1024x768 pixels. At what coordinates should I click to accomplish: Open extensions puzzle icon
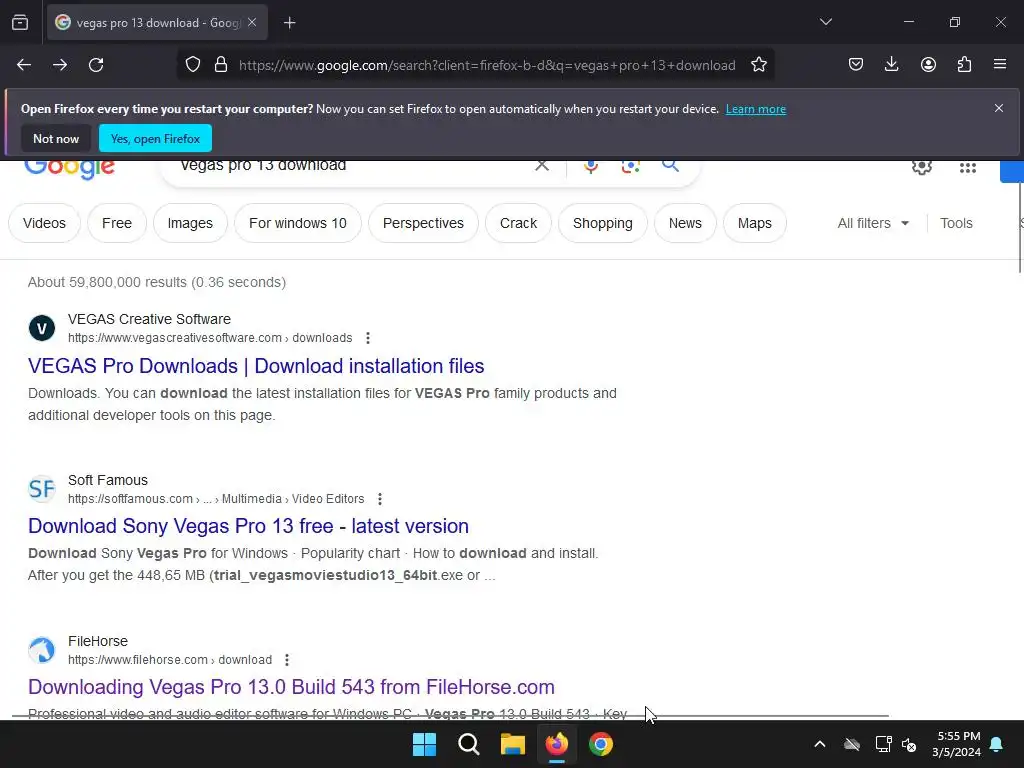(964, 64)
